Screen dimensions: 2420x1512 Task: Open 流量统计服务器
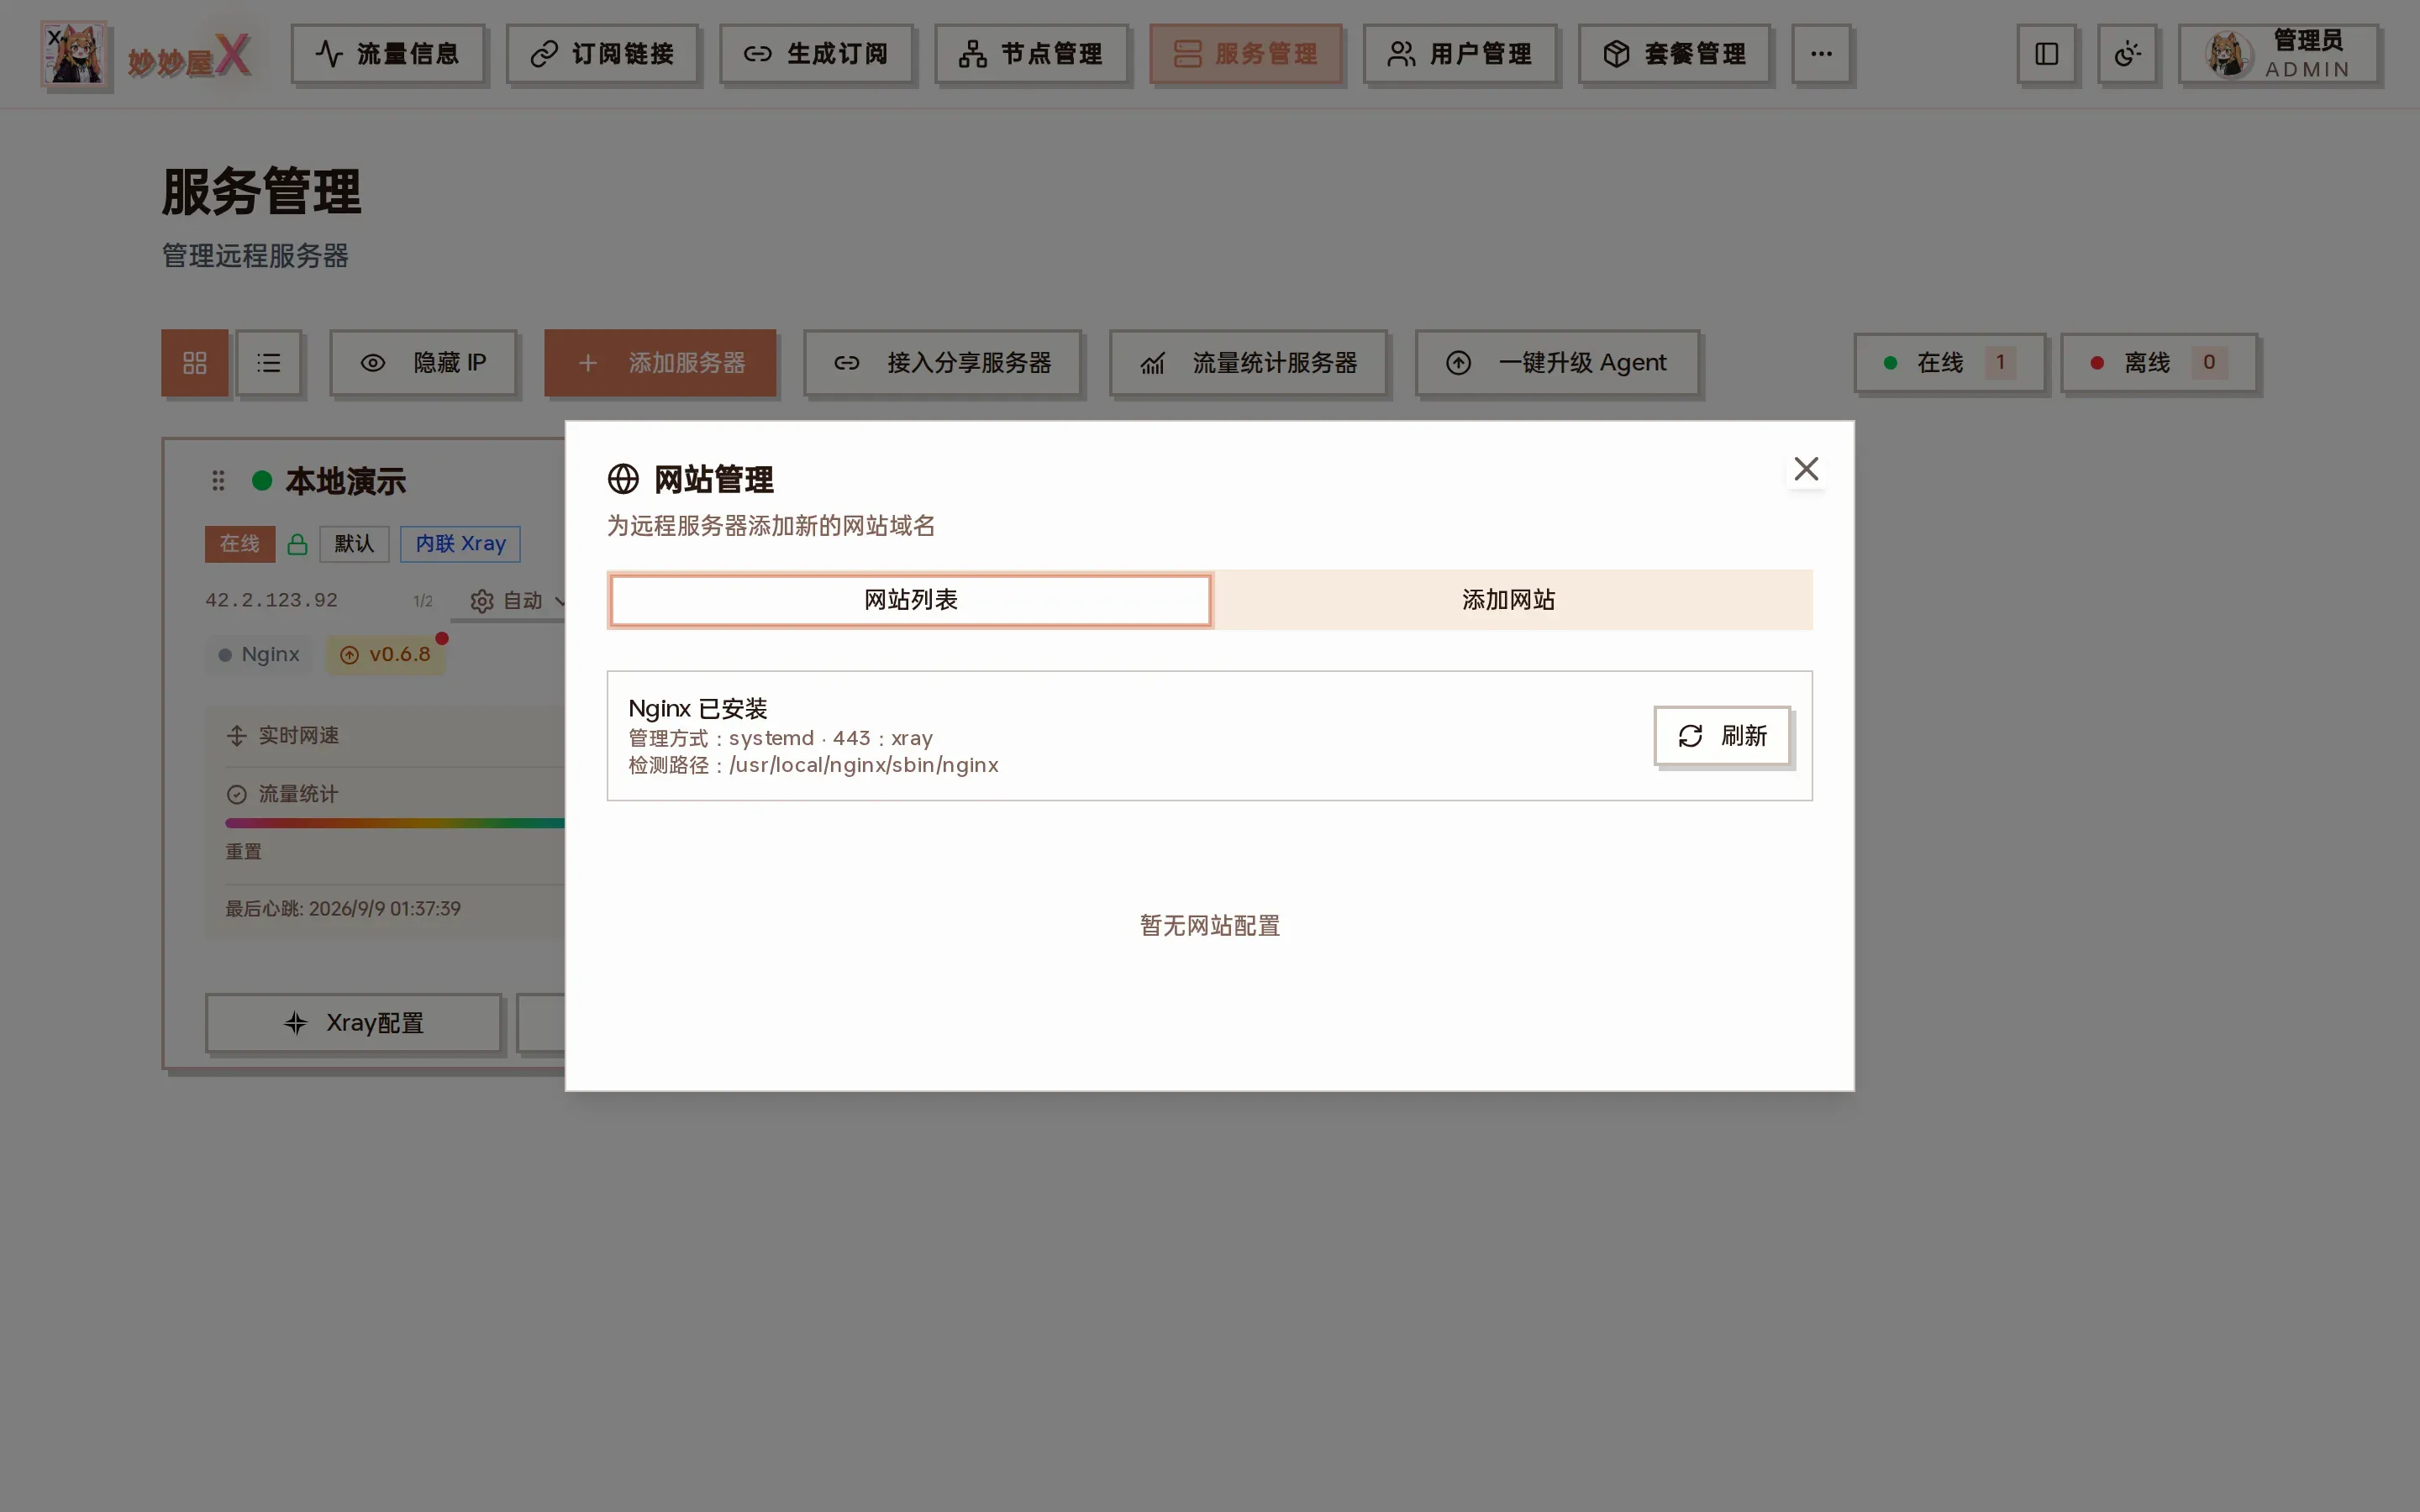tap(1248, 363)
